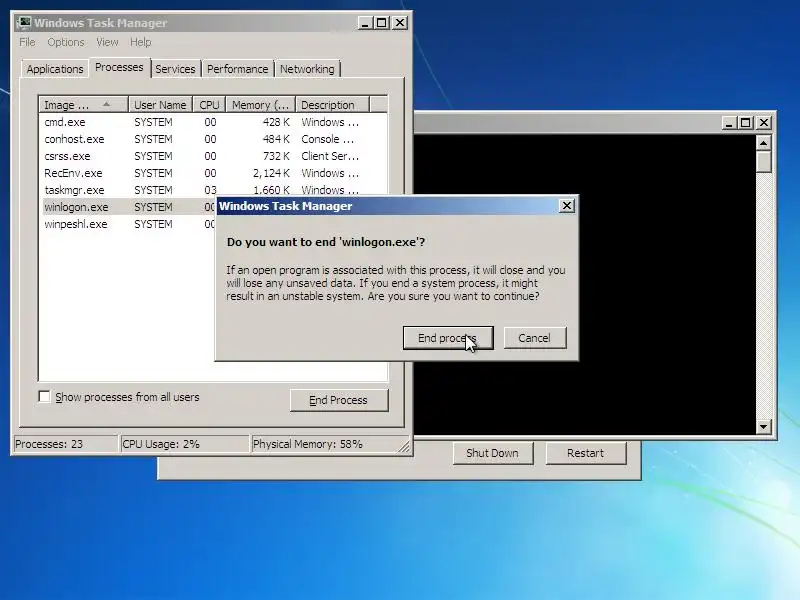This screenshot has height=600, width=800.
Task: Open the Networking tab
Action: (x=307, y=69)
